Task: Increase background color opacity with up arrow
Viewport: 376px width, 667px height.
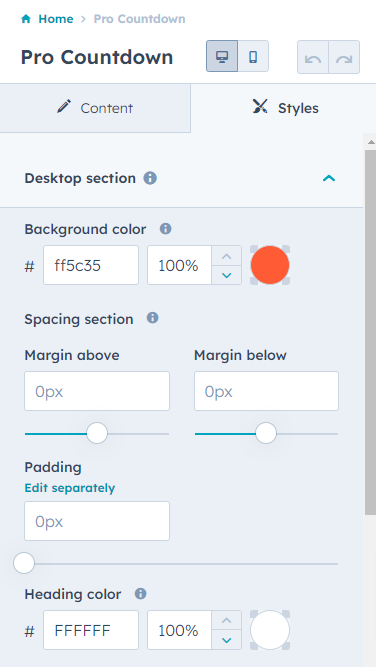Action: click(227, 256)
